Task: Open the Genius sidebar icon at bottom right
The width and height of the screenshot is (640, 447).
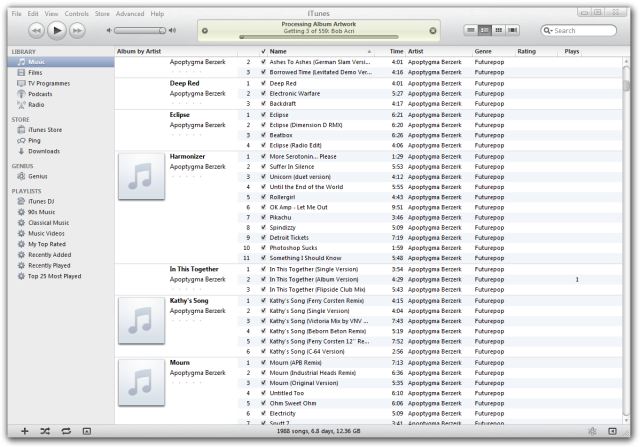Action: (592, 431)
